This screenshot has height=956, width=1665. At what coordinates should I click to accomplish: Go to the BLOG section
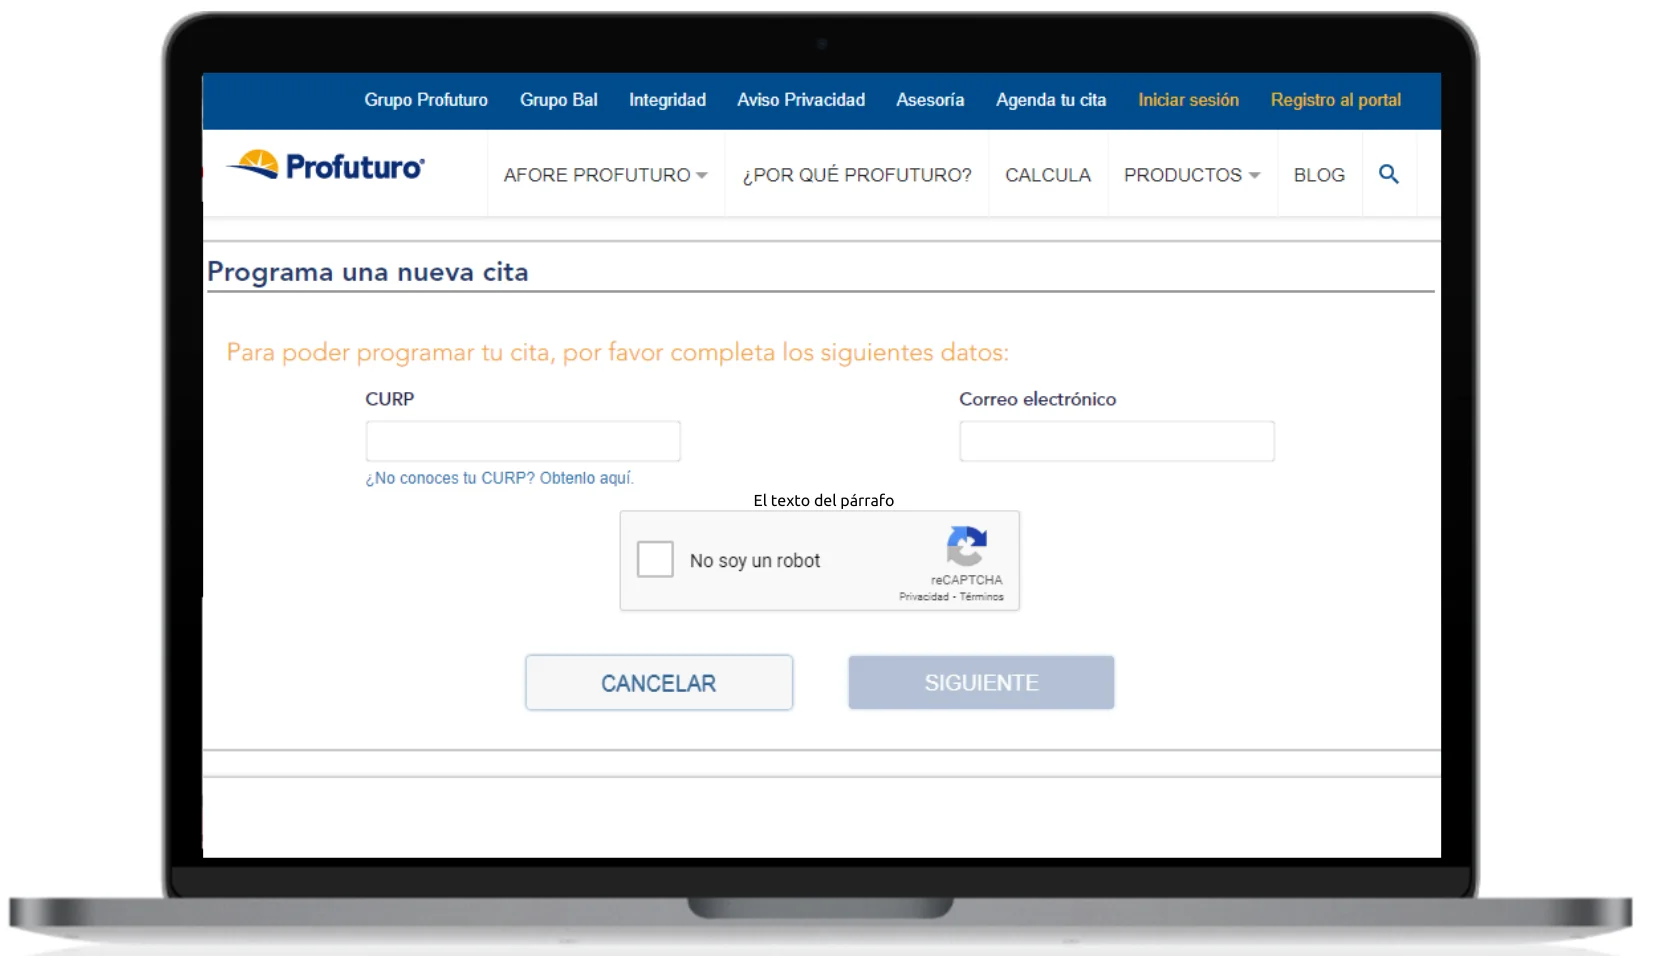pyautogui.click(x=1318, y=175)
